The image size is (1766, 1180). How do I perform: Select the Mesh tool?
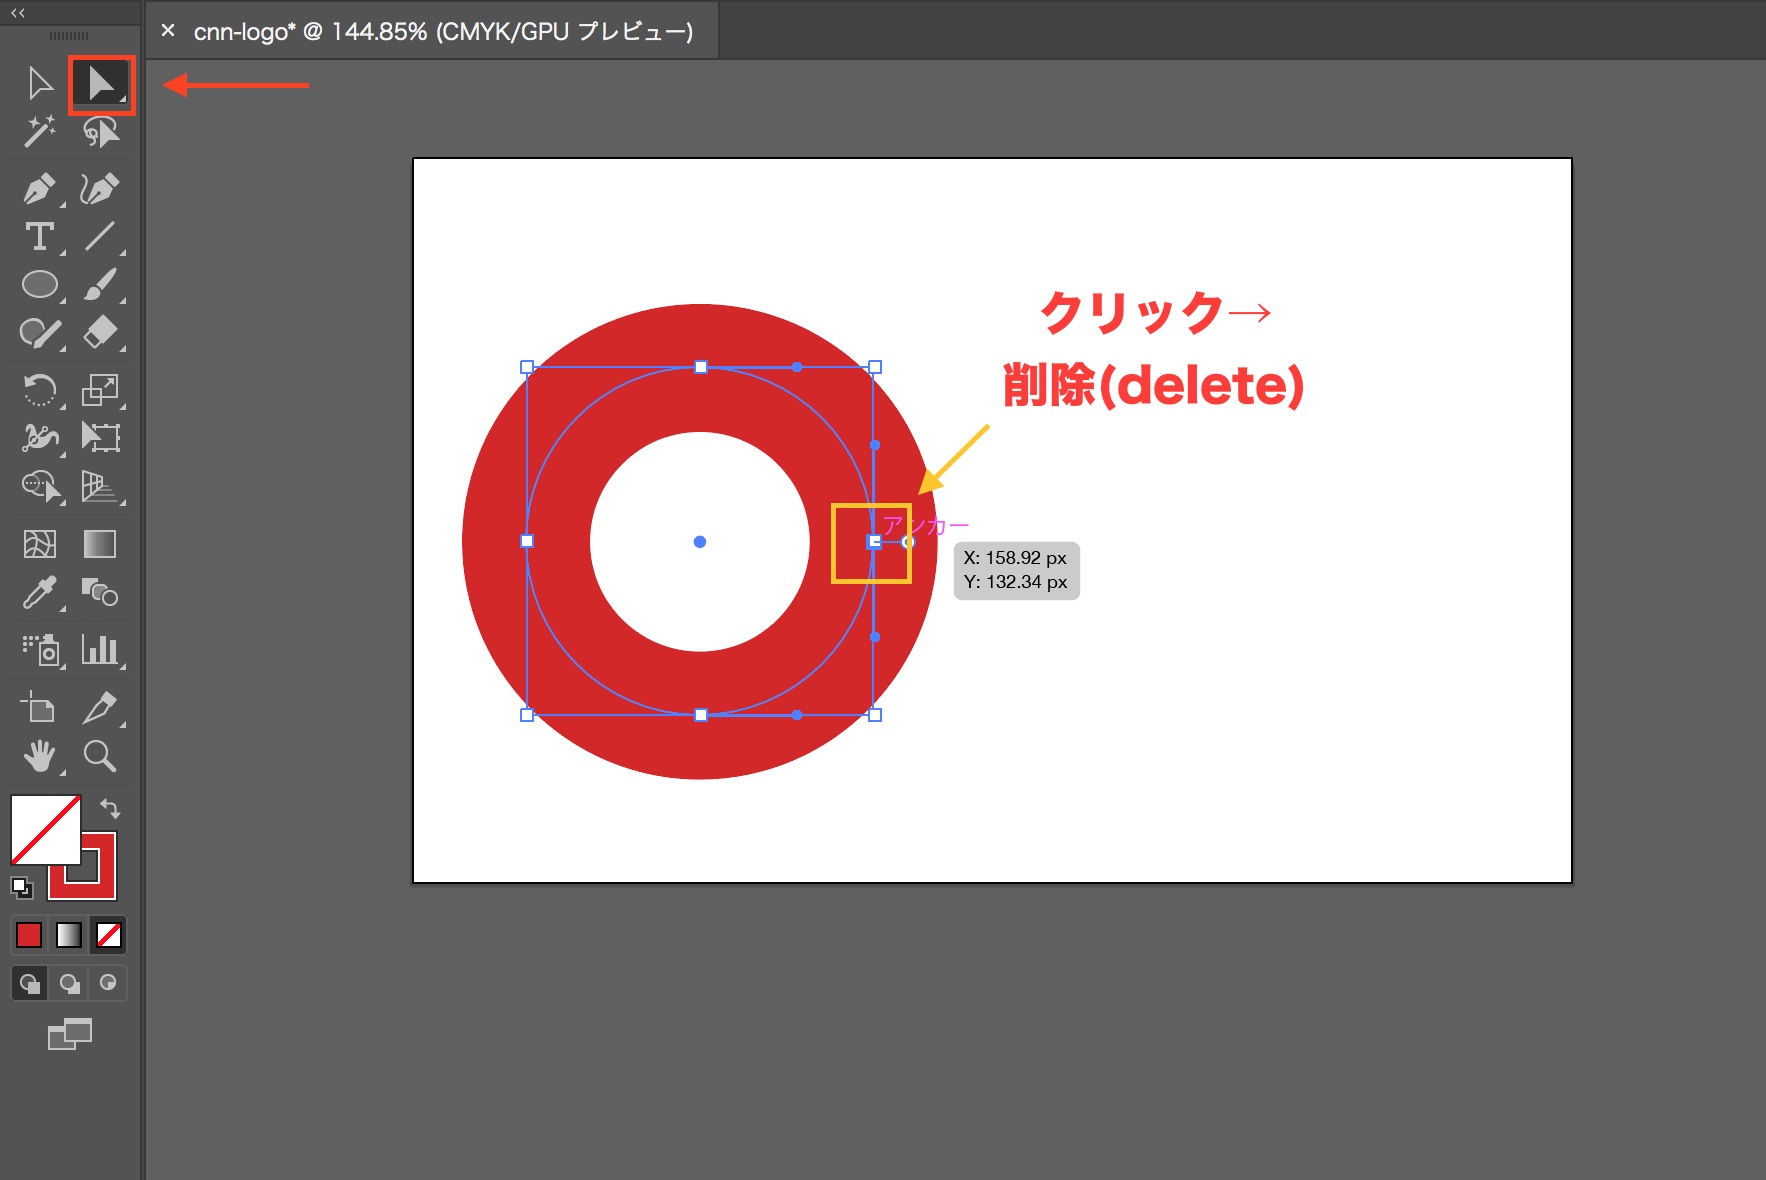point(40,544)
